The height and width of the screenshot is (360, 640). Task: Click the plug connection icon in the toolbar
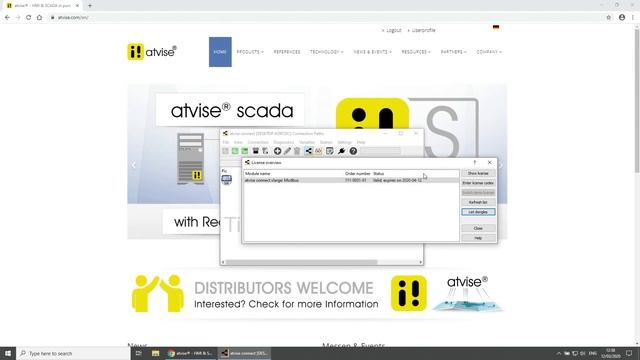(x=341, y=151)
